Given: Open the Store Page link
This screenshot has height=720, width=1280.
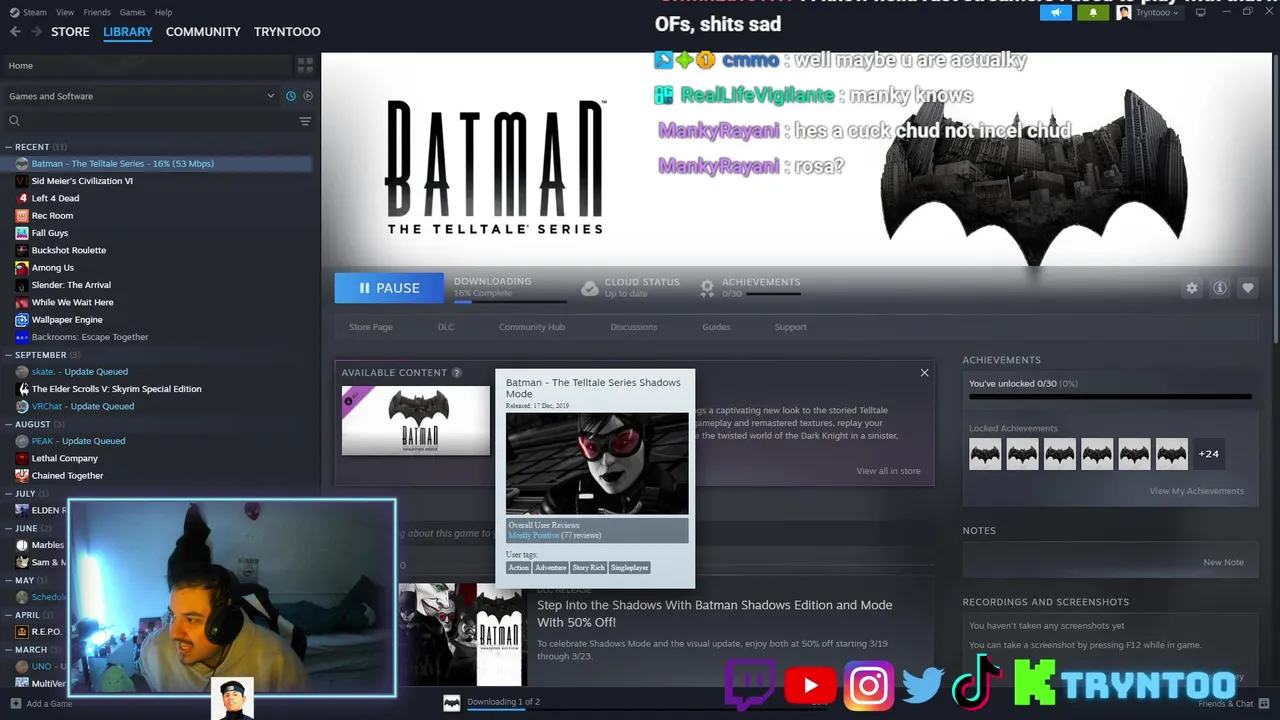Looking at the screenshot, I should click(x=370, y=327).
